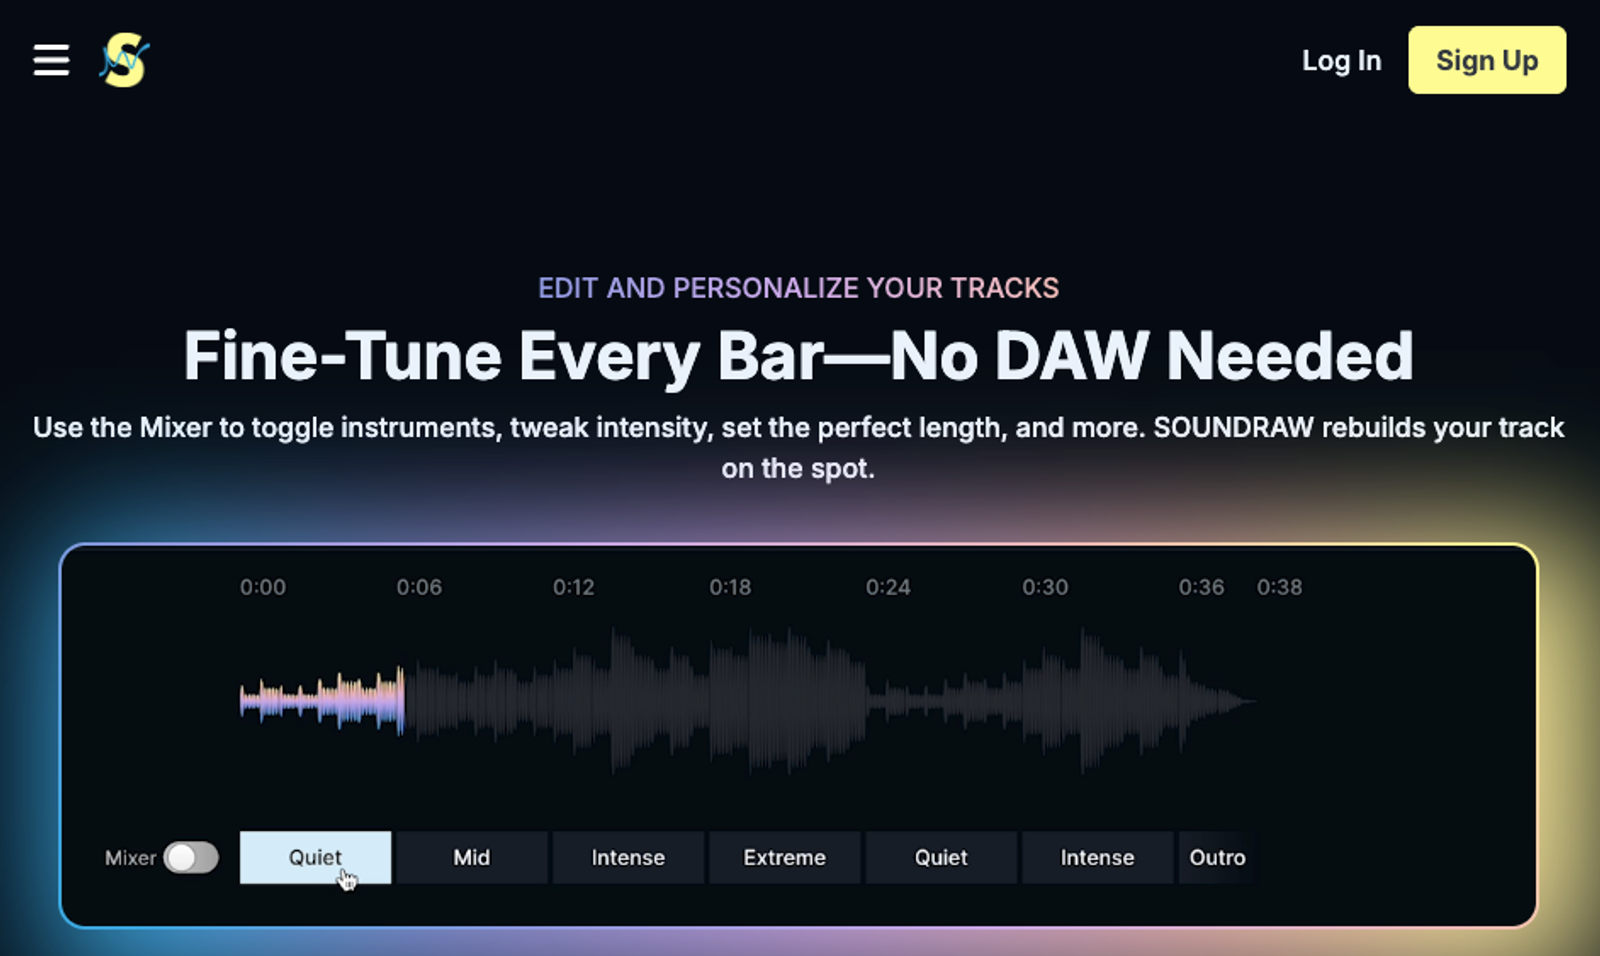Click the 0:06 timeline marker
Image resolution: width=1600 pixels, height=956 pixels.
419,587
